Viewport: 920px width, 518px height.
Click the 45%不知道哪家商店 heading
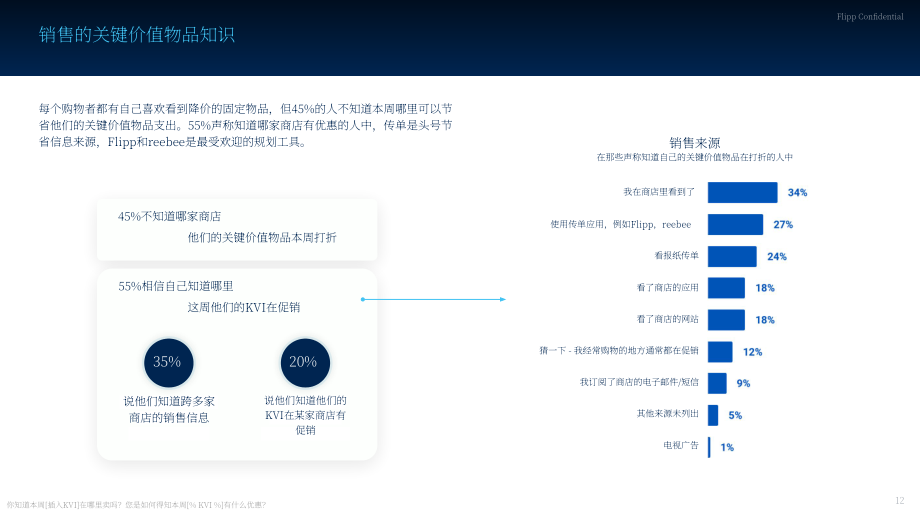coord(170,216)
